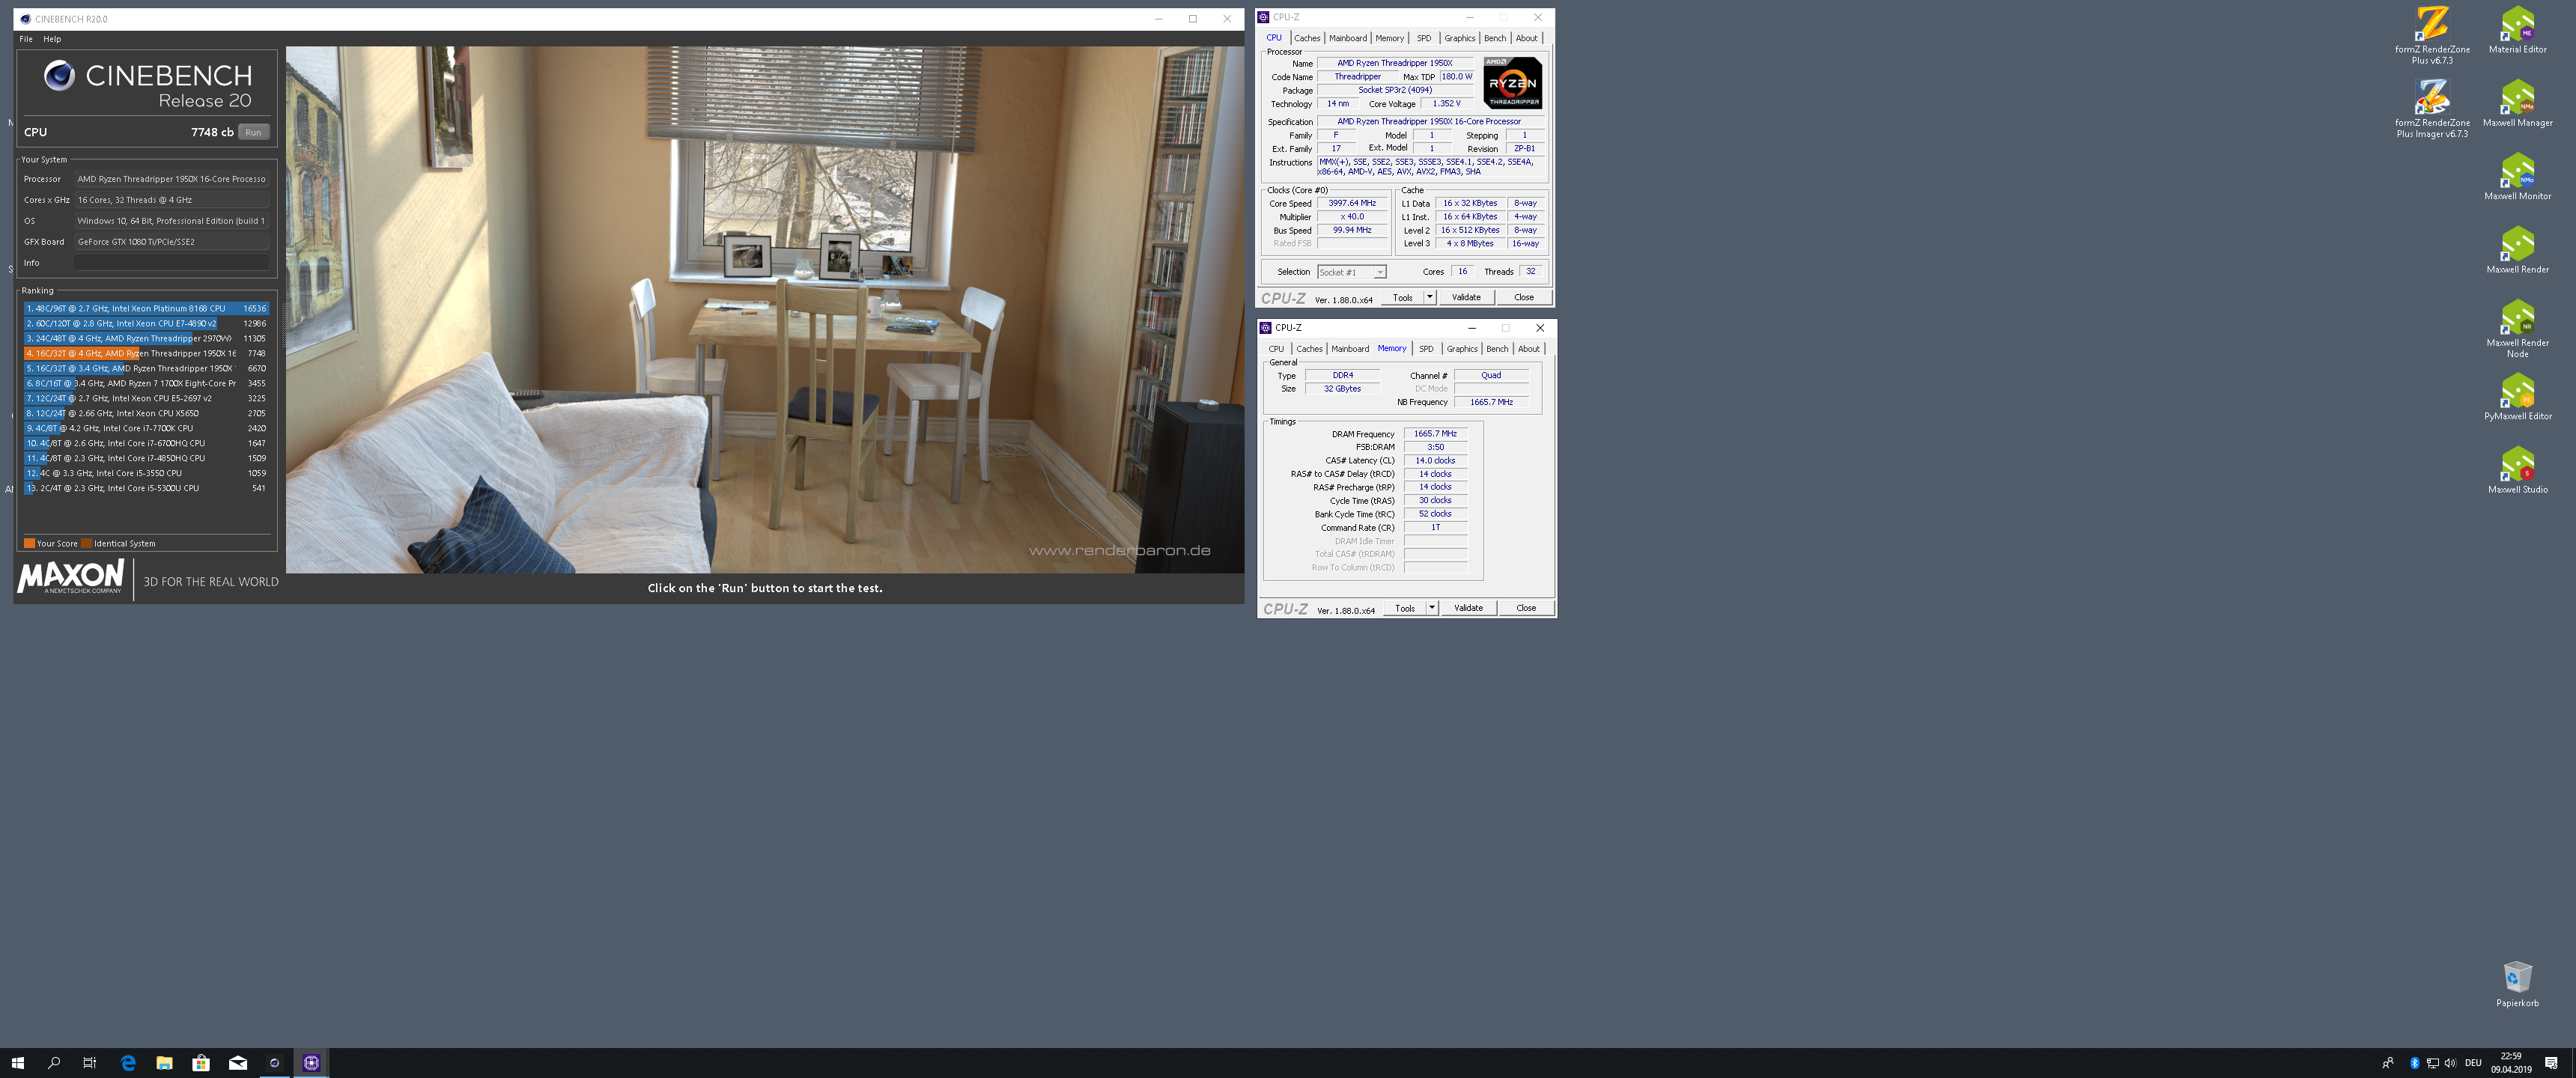Image resolution: width=2576 pixels, height=1078 pixels.
Task: Open Microsoft Store from the taskbar
Action: (201, 1063)
